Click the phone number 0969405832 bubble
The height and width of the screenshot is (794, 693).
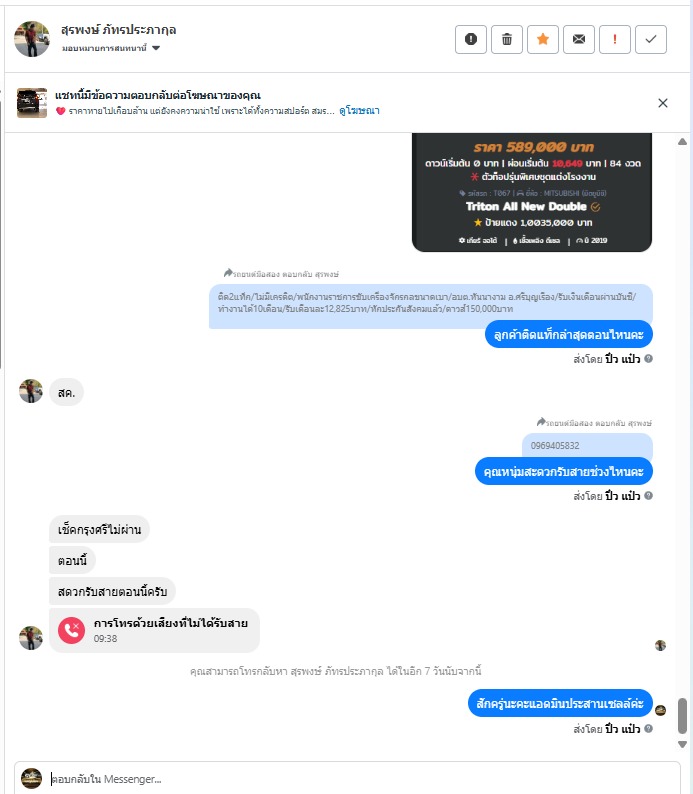tap(587, 446)
